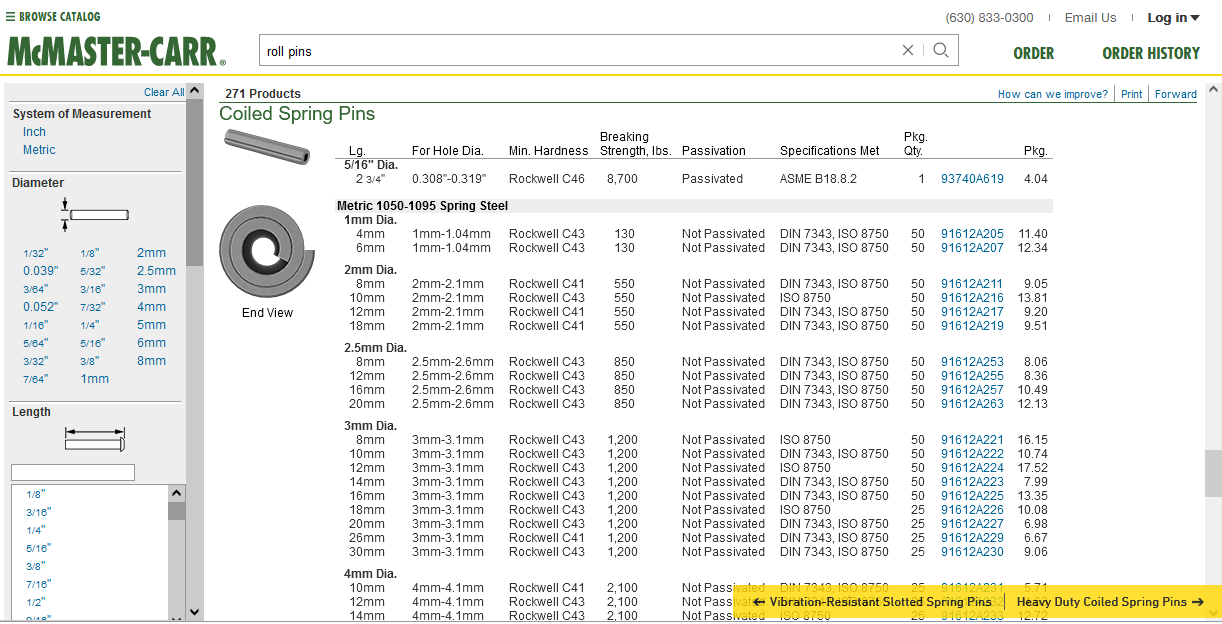Click the Metric 1050-1095 Spring Steel heading
Screen dimensions: 1222x624
[x=422, y=206]
